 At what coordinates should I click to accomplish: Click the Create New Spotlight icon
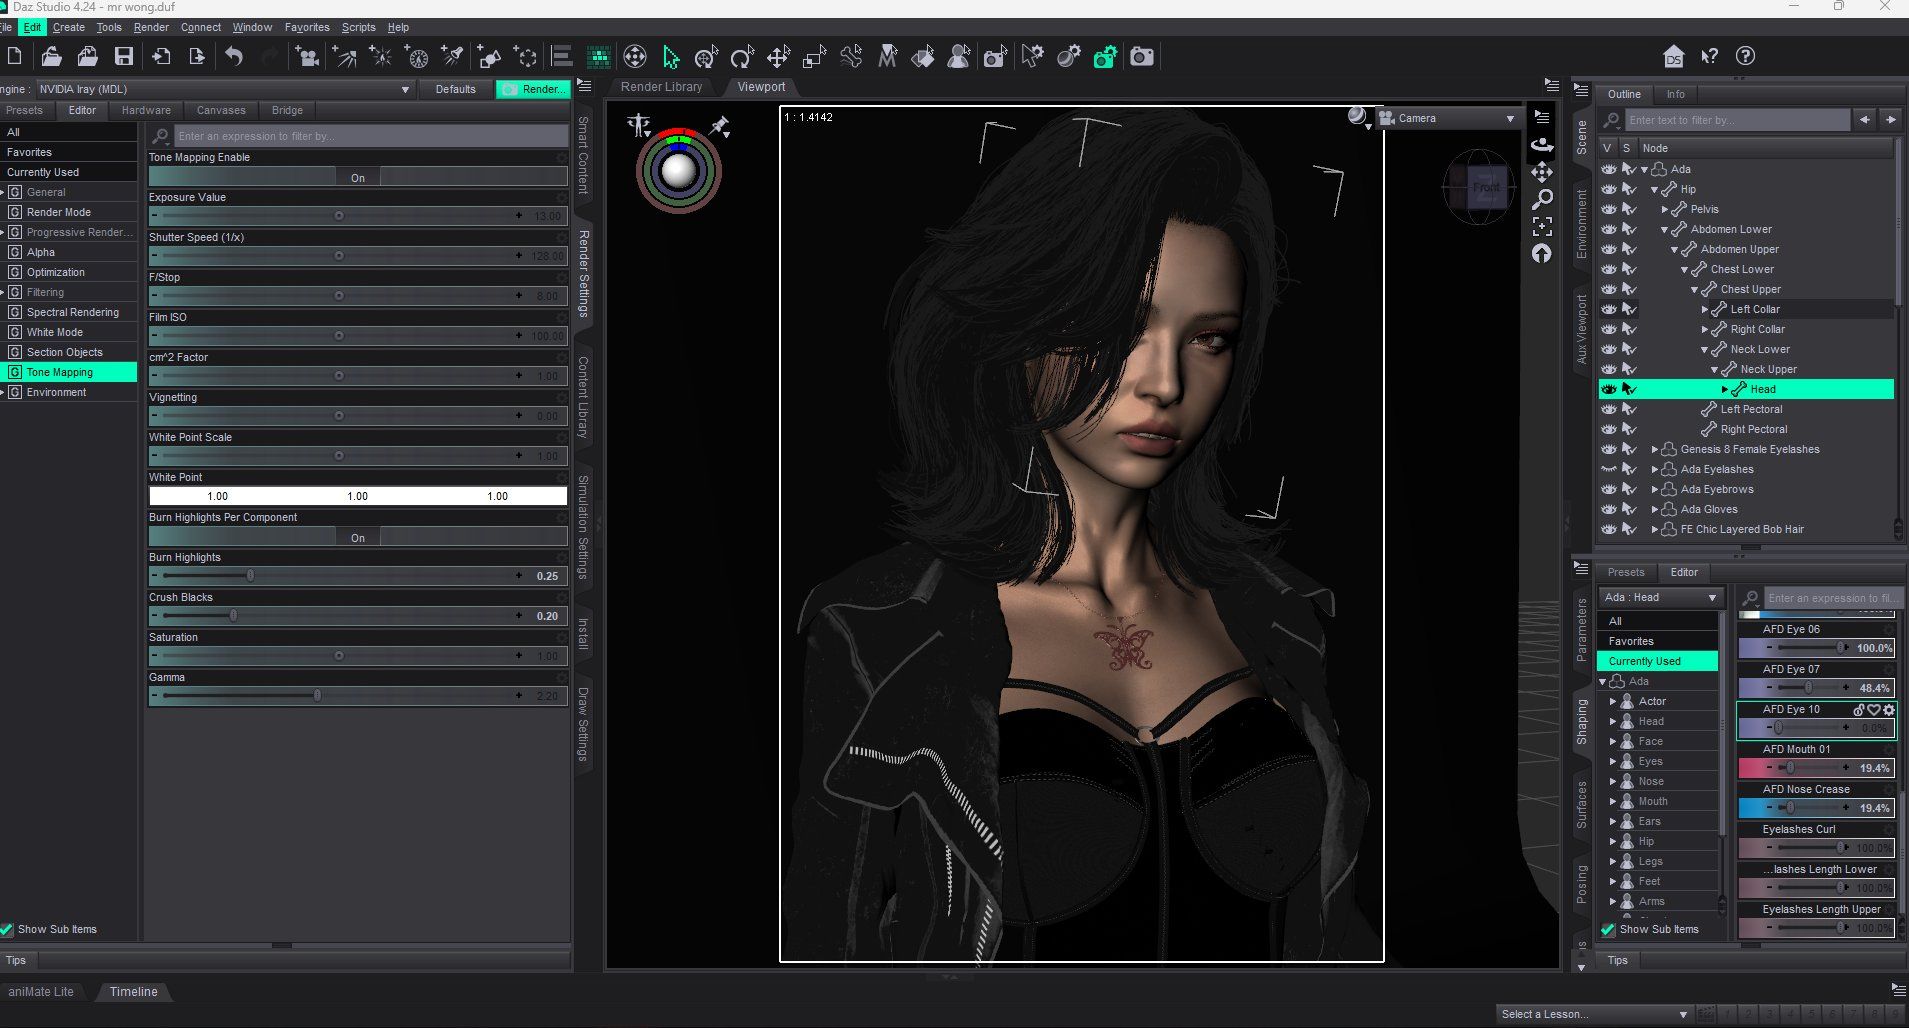point(453,57)
